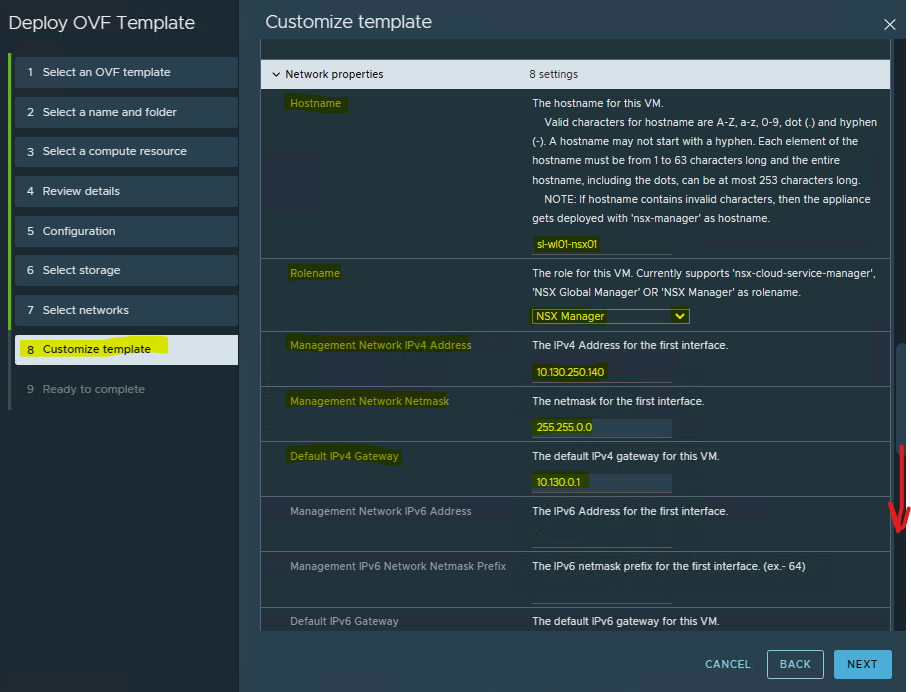Click the Next button
Screen dimensions: 911x692
[x=862, y=664]
